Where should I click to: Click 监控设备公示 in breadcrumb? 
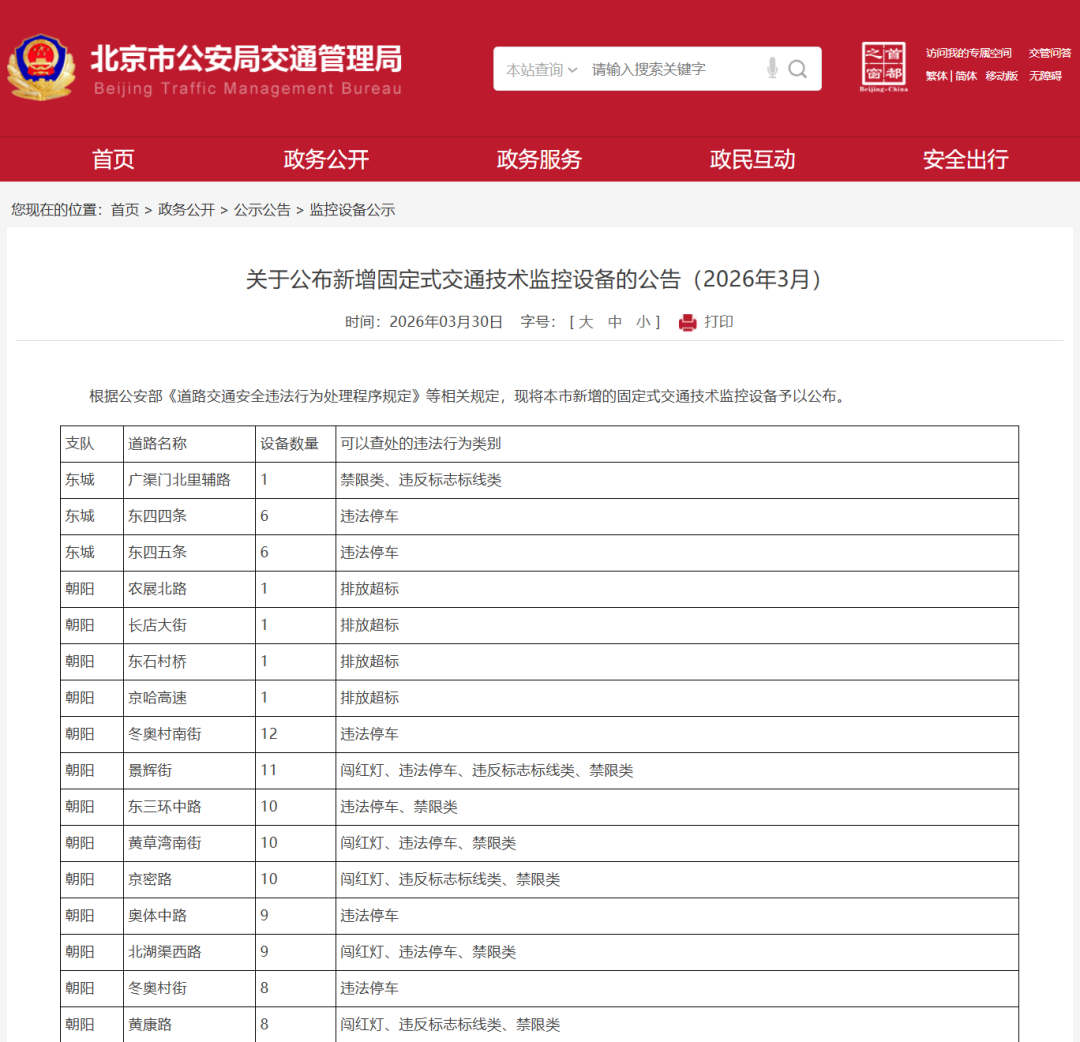(x=352, y=210)
